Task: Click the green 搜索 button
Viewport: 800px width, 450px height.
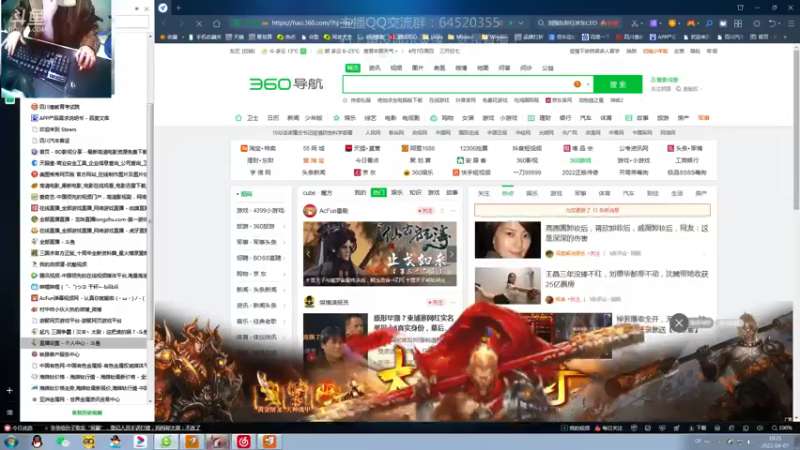Action: (617, 84)
